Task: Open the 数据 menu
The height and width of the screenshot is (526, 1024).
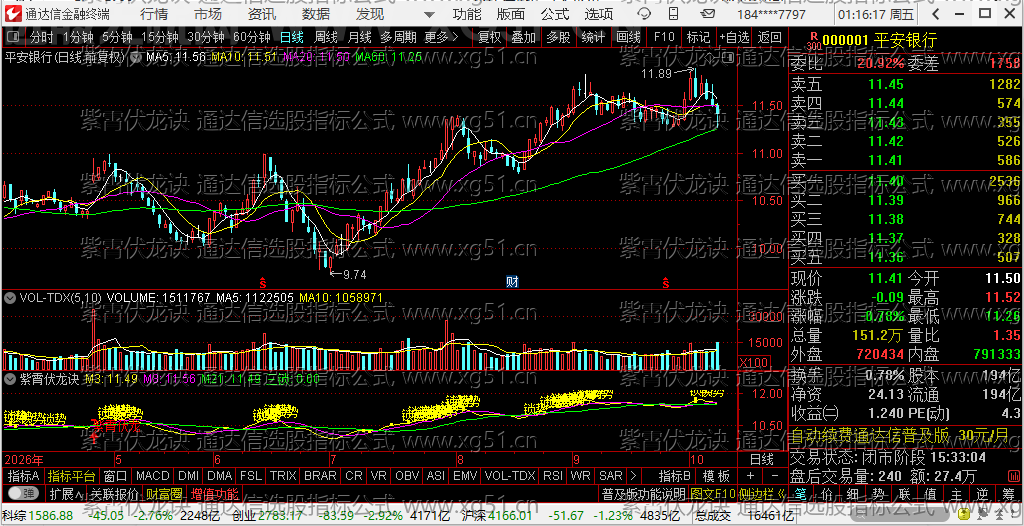Action: 316,14
